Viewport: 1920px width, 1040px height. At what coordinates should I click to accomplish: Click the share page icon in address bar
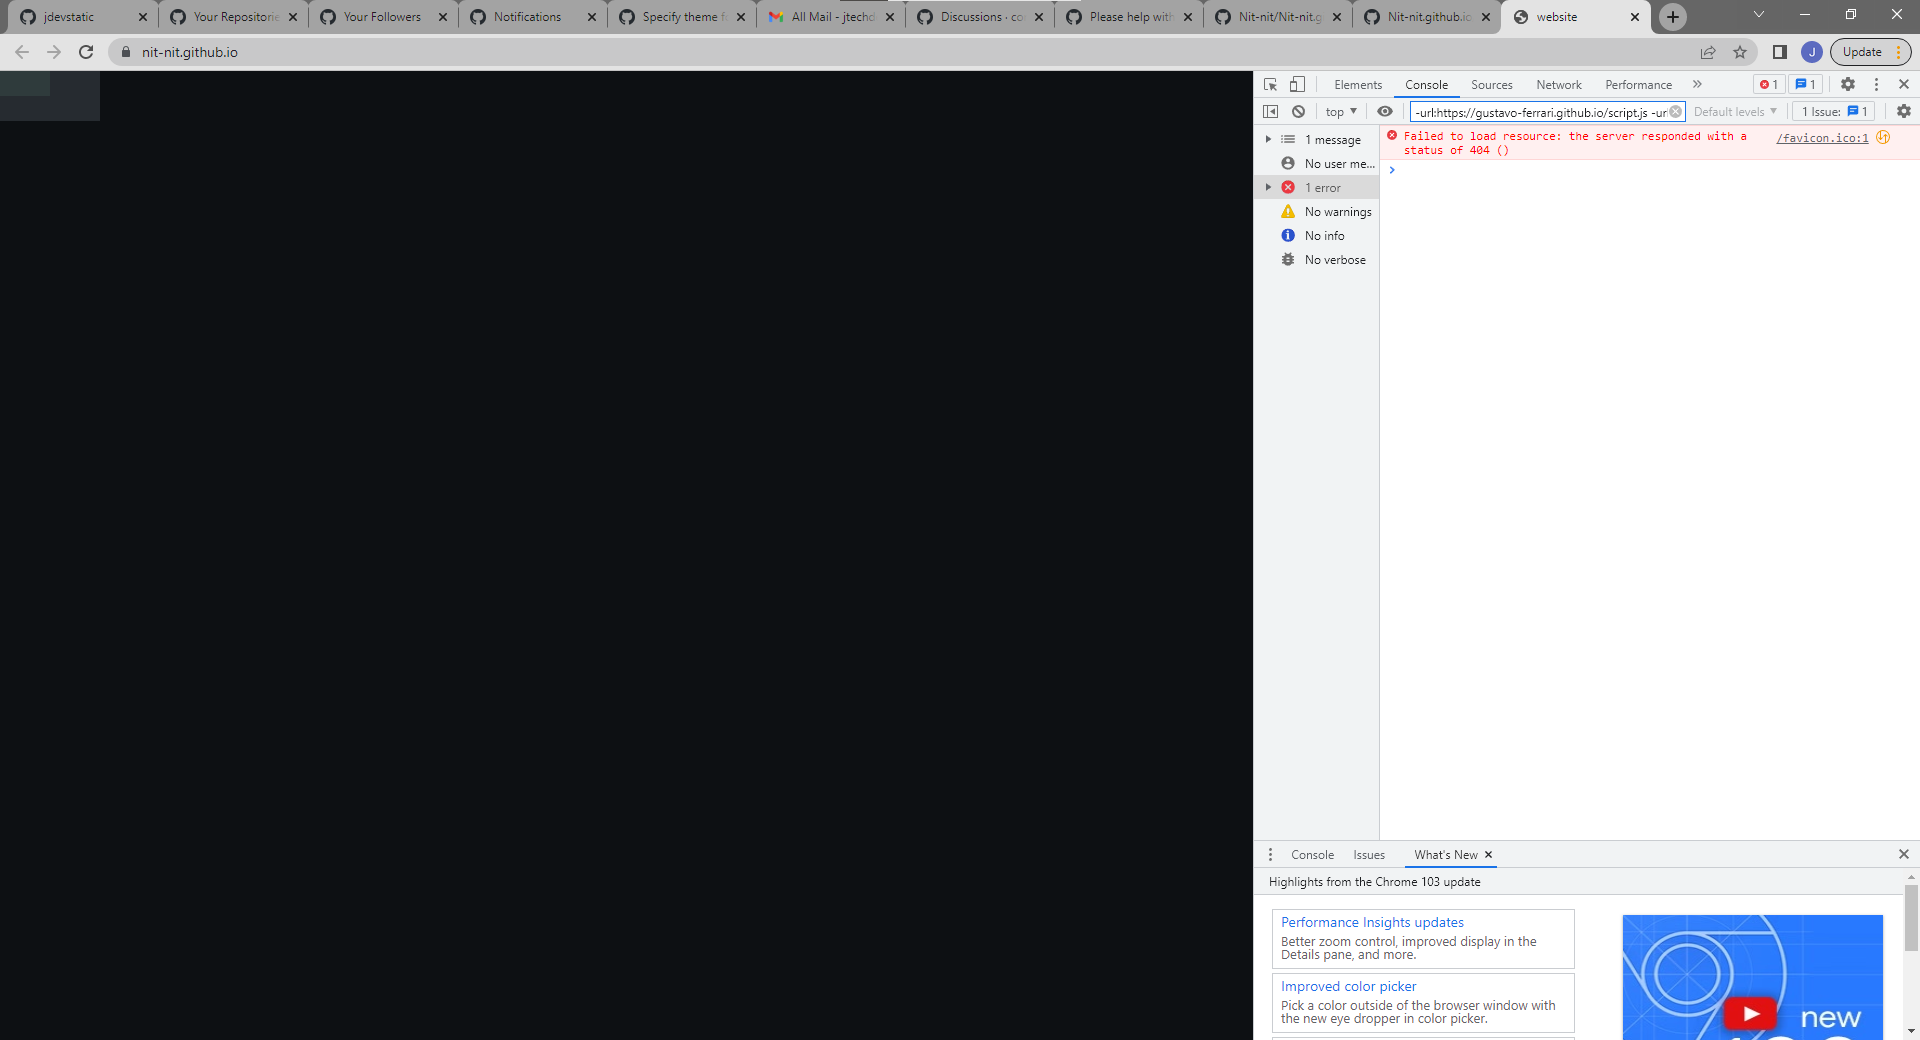pos(1708,52)
